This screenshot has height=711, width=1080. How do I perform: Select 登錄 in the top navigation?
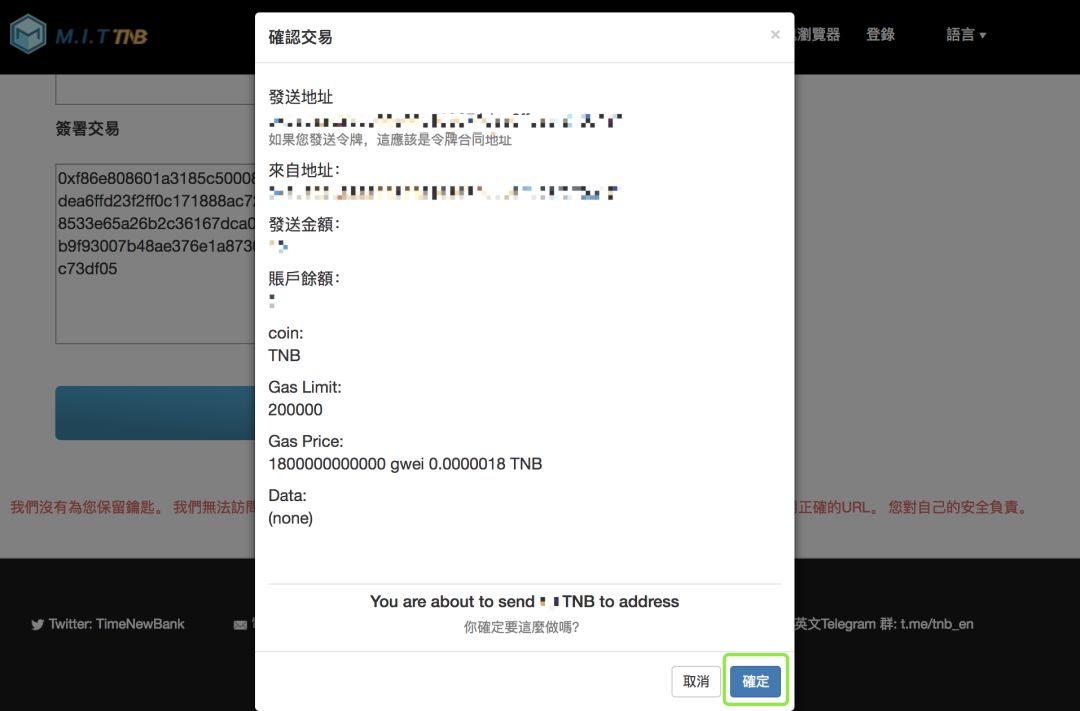point(880,33)
